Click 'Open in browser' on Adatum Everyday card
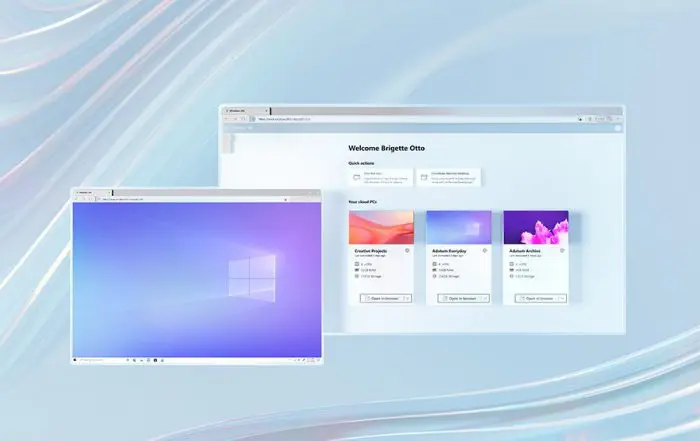The image size is (700, 441). [x=459, y=298]
